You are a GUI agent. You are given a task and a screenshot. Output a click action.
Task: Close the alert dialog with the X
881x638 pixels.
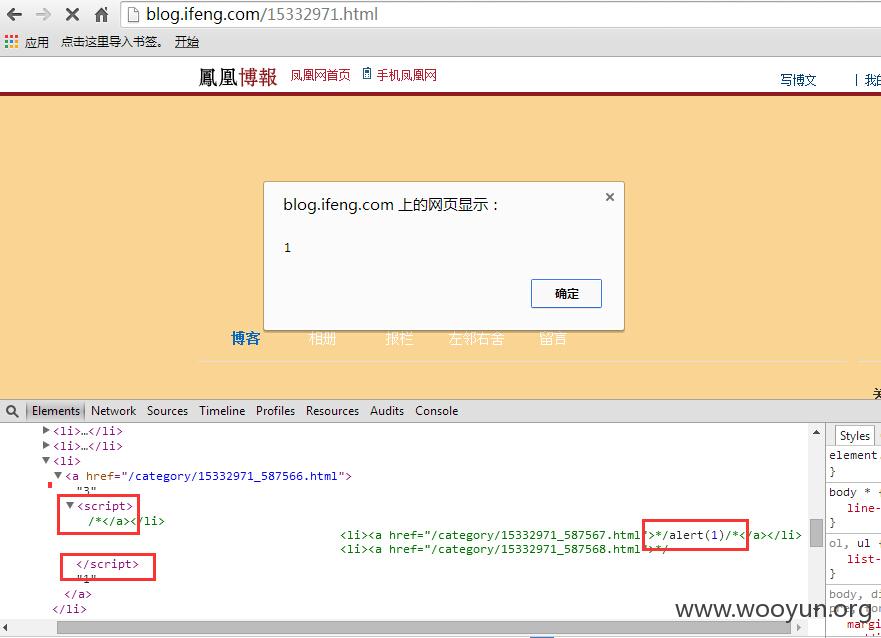pyautogui.click(x=610, y=197)
